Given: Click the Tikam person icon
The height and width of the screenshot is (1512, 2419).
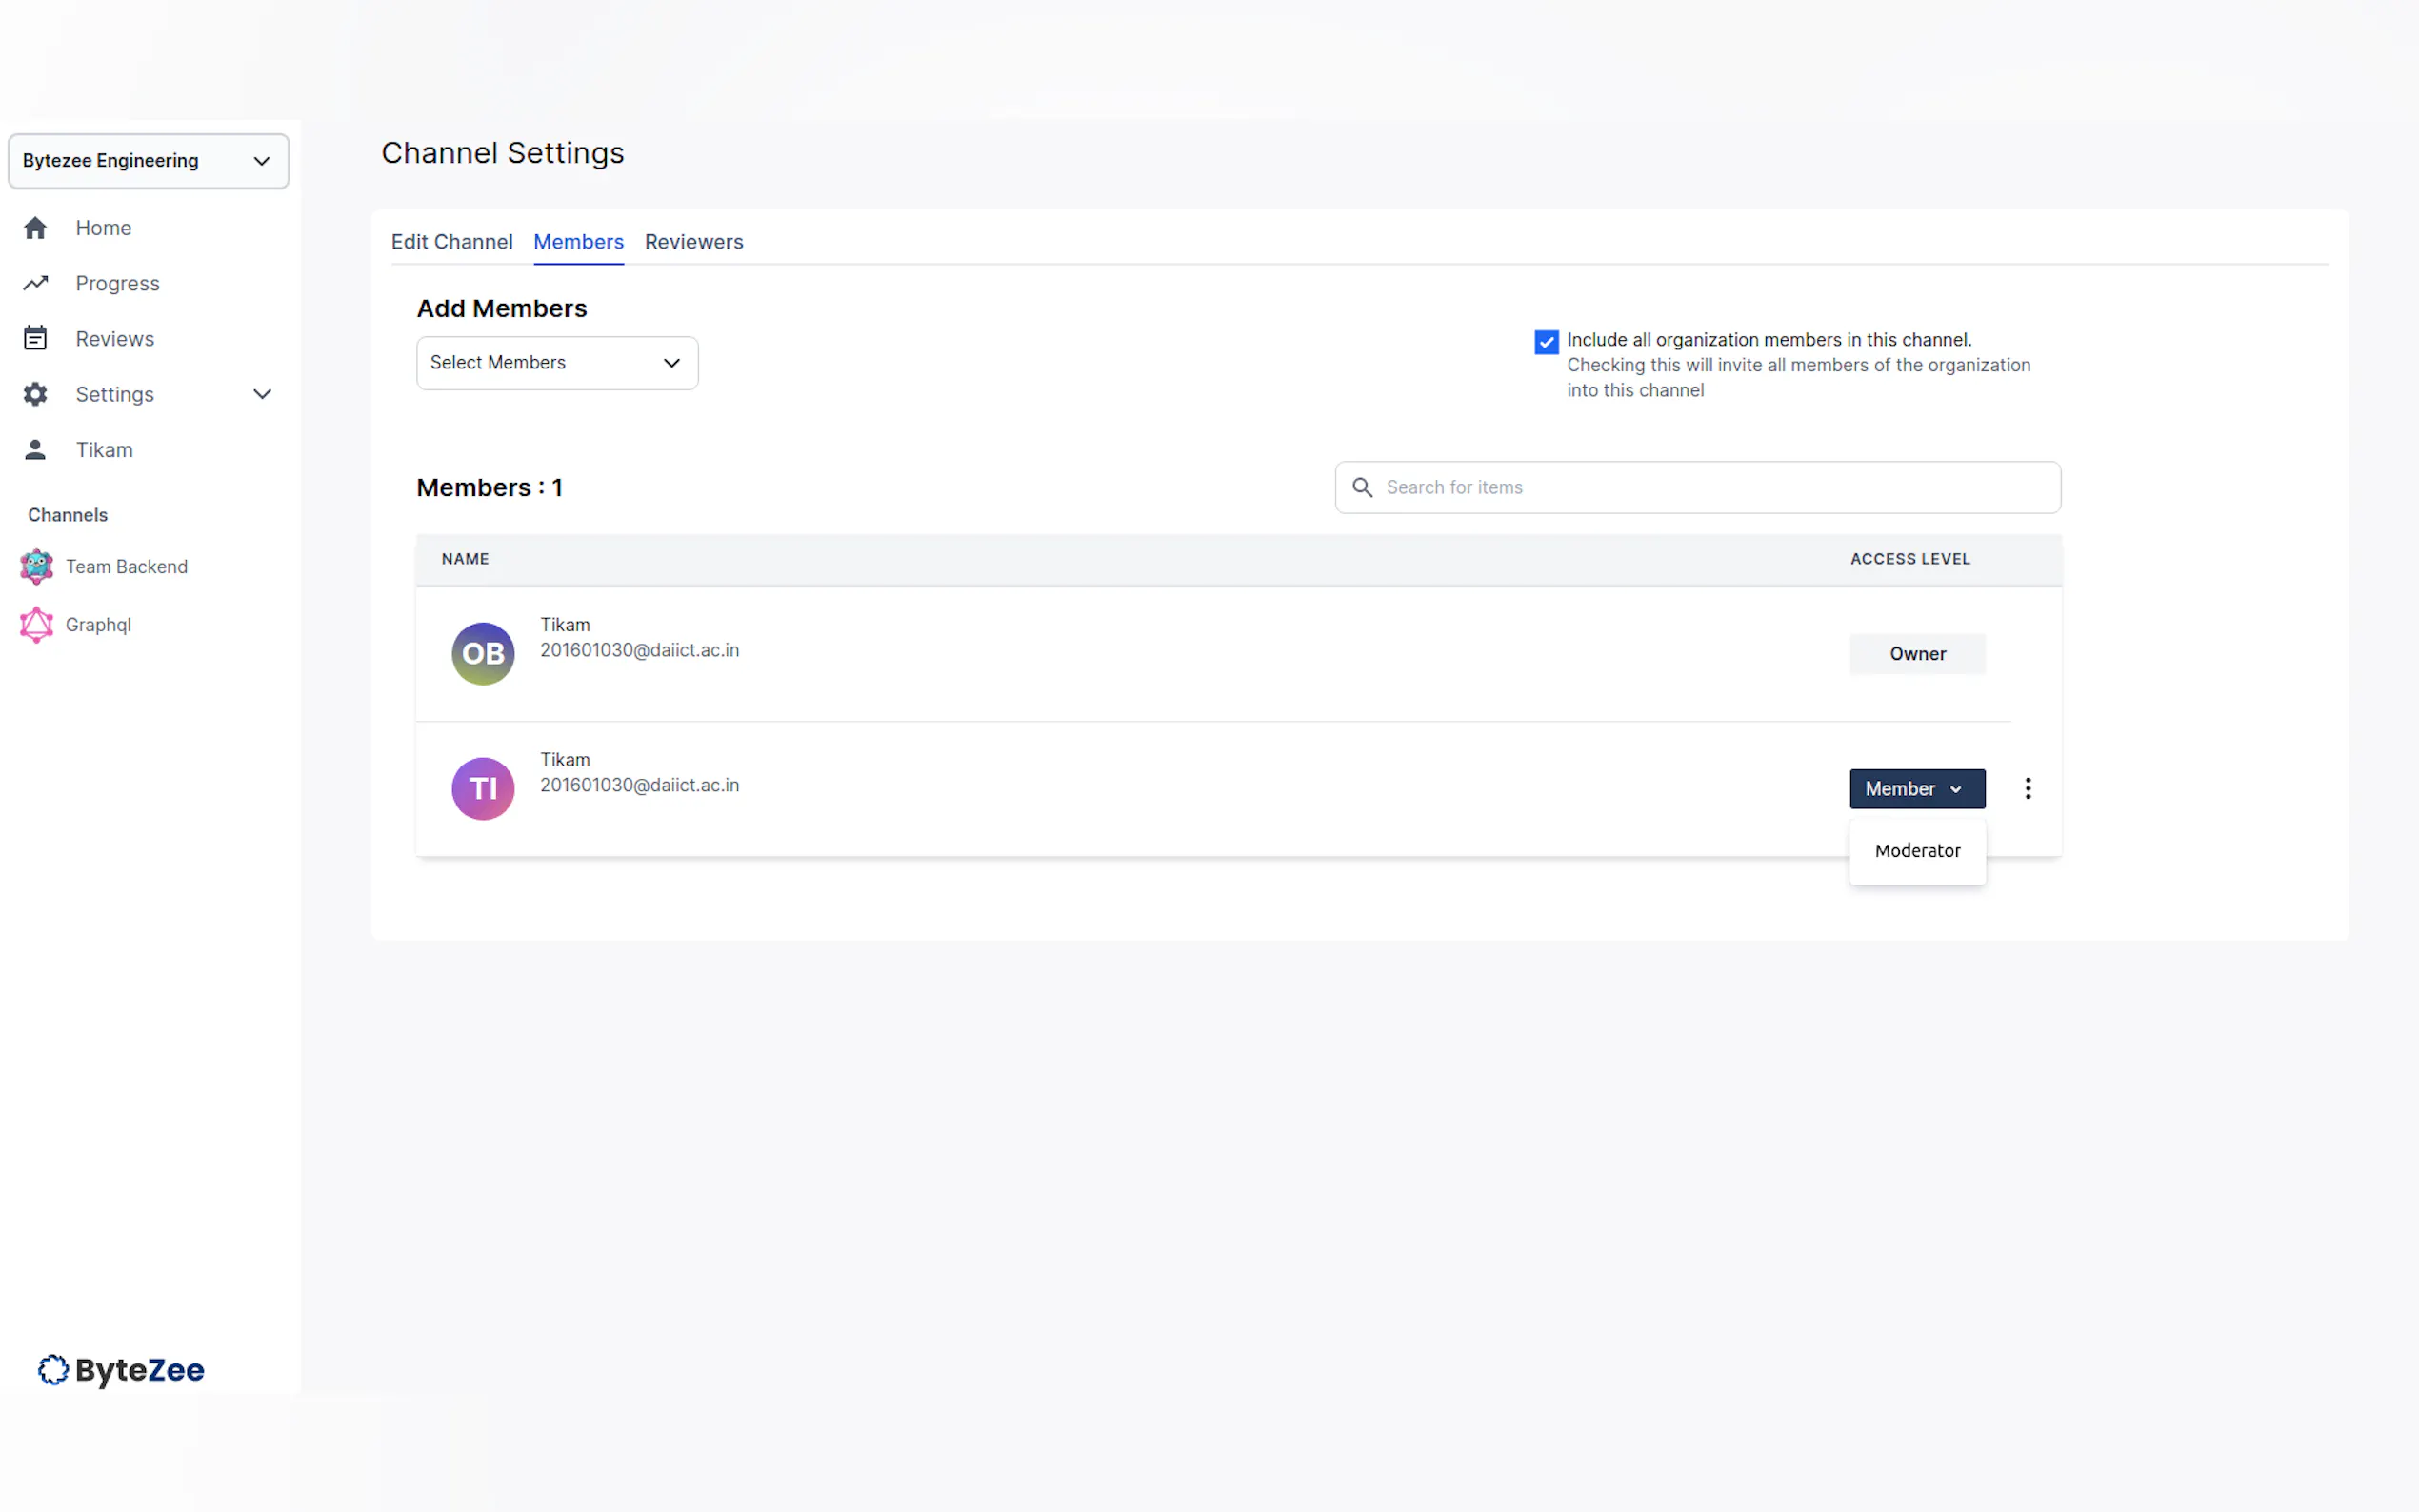Looking at the screenshot, I should (x=35, y=450).
